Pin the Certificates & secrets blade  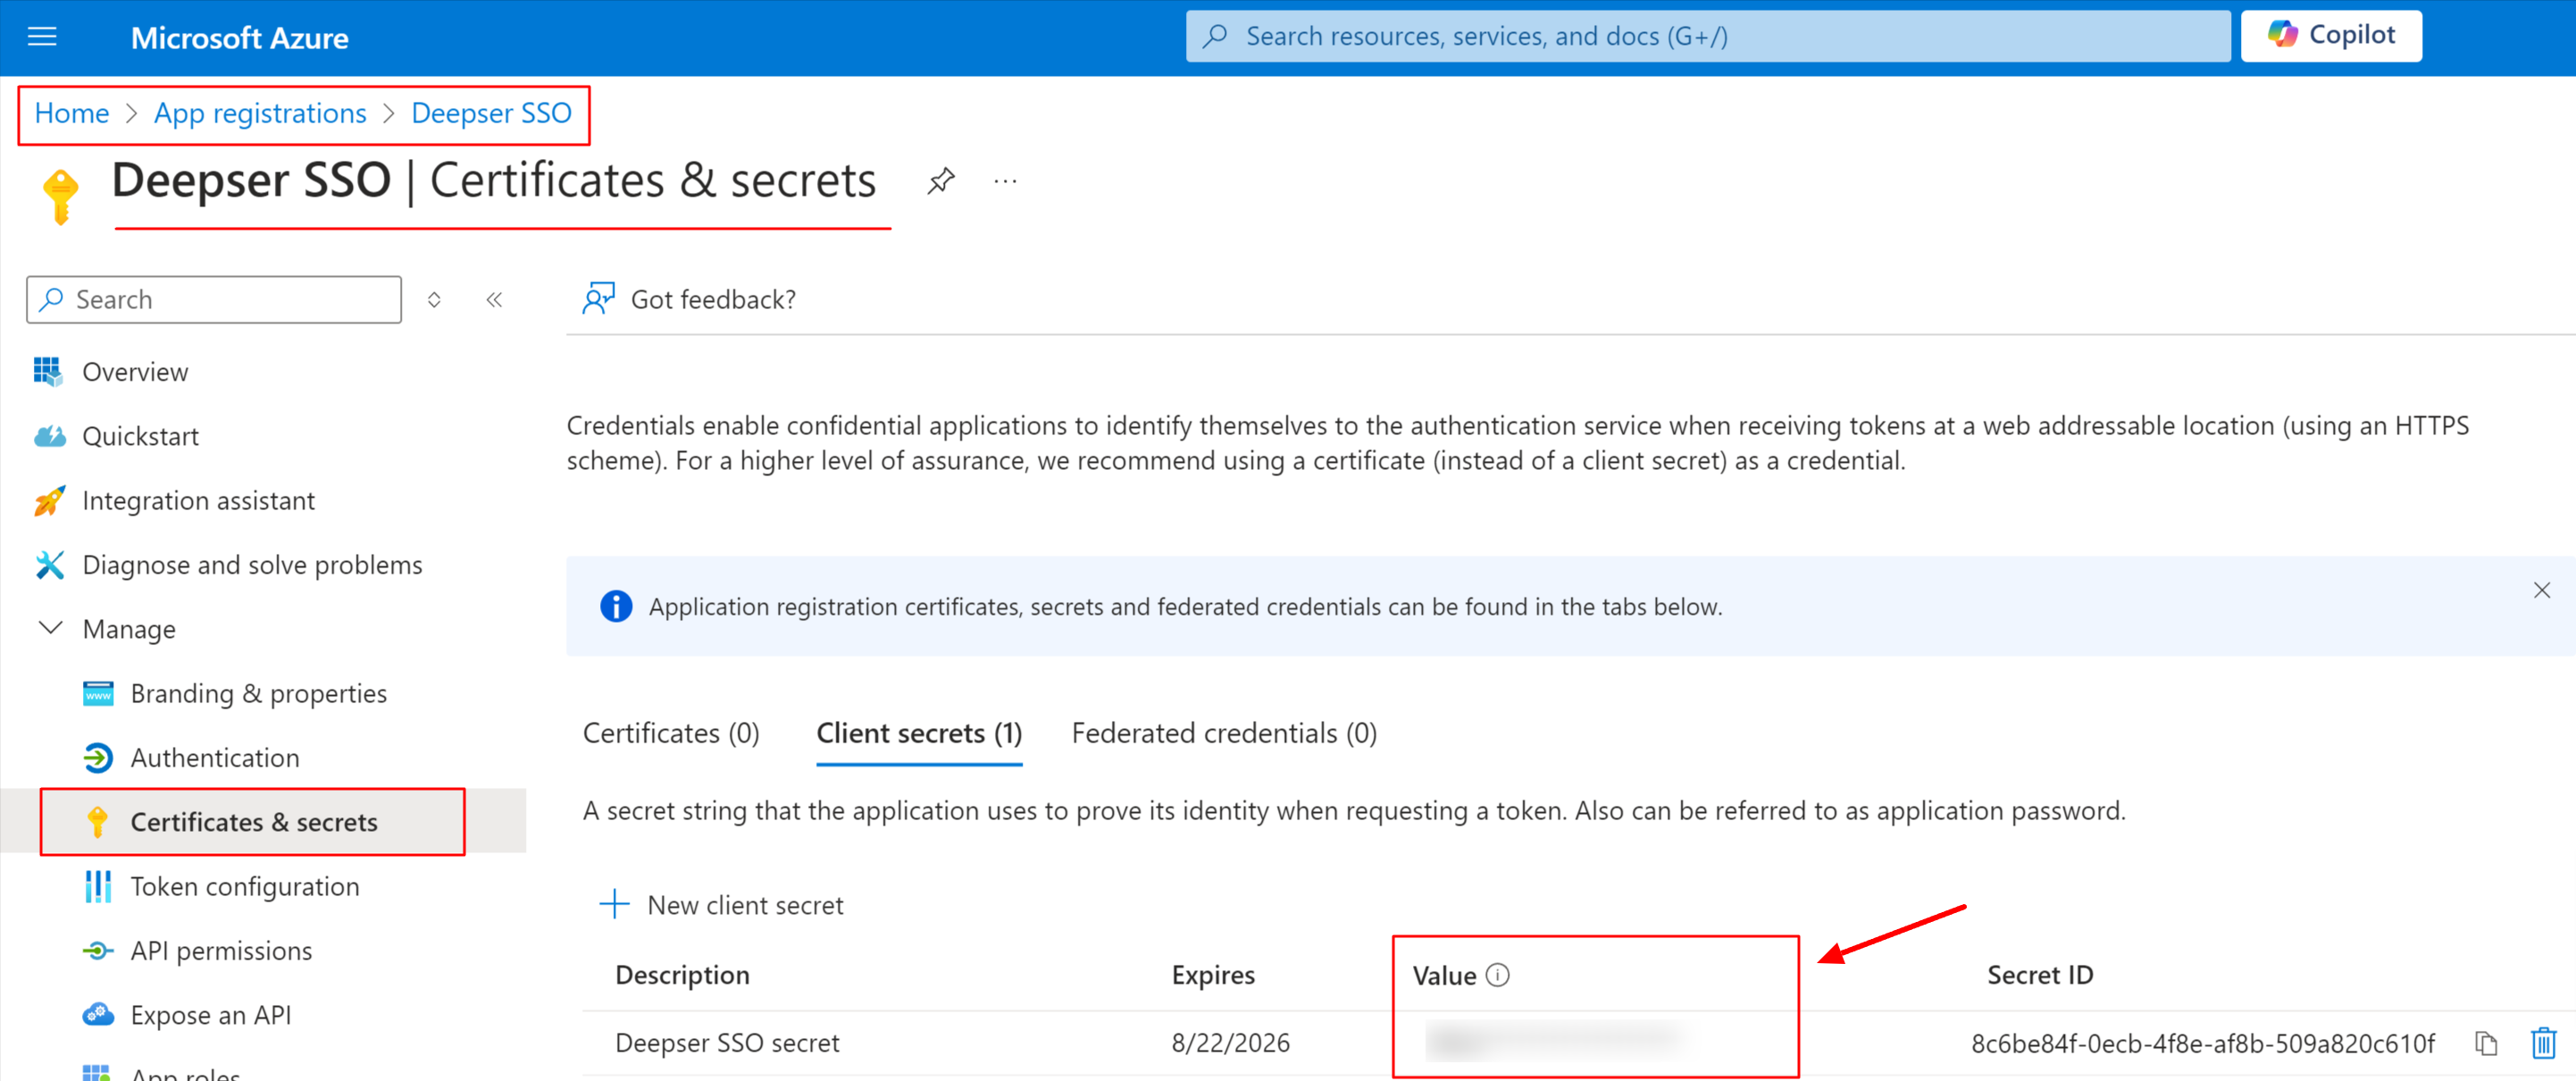[940, 181]
